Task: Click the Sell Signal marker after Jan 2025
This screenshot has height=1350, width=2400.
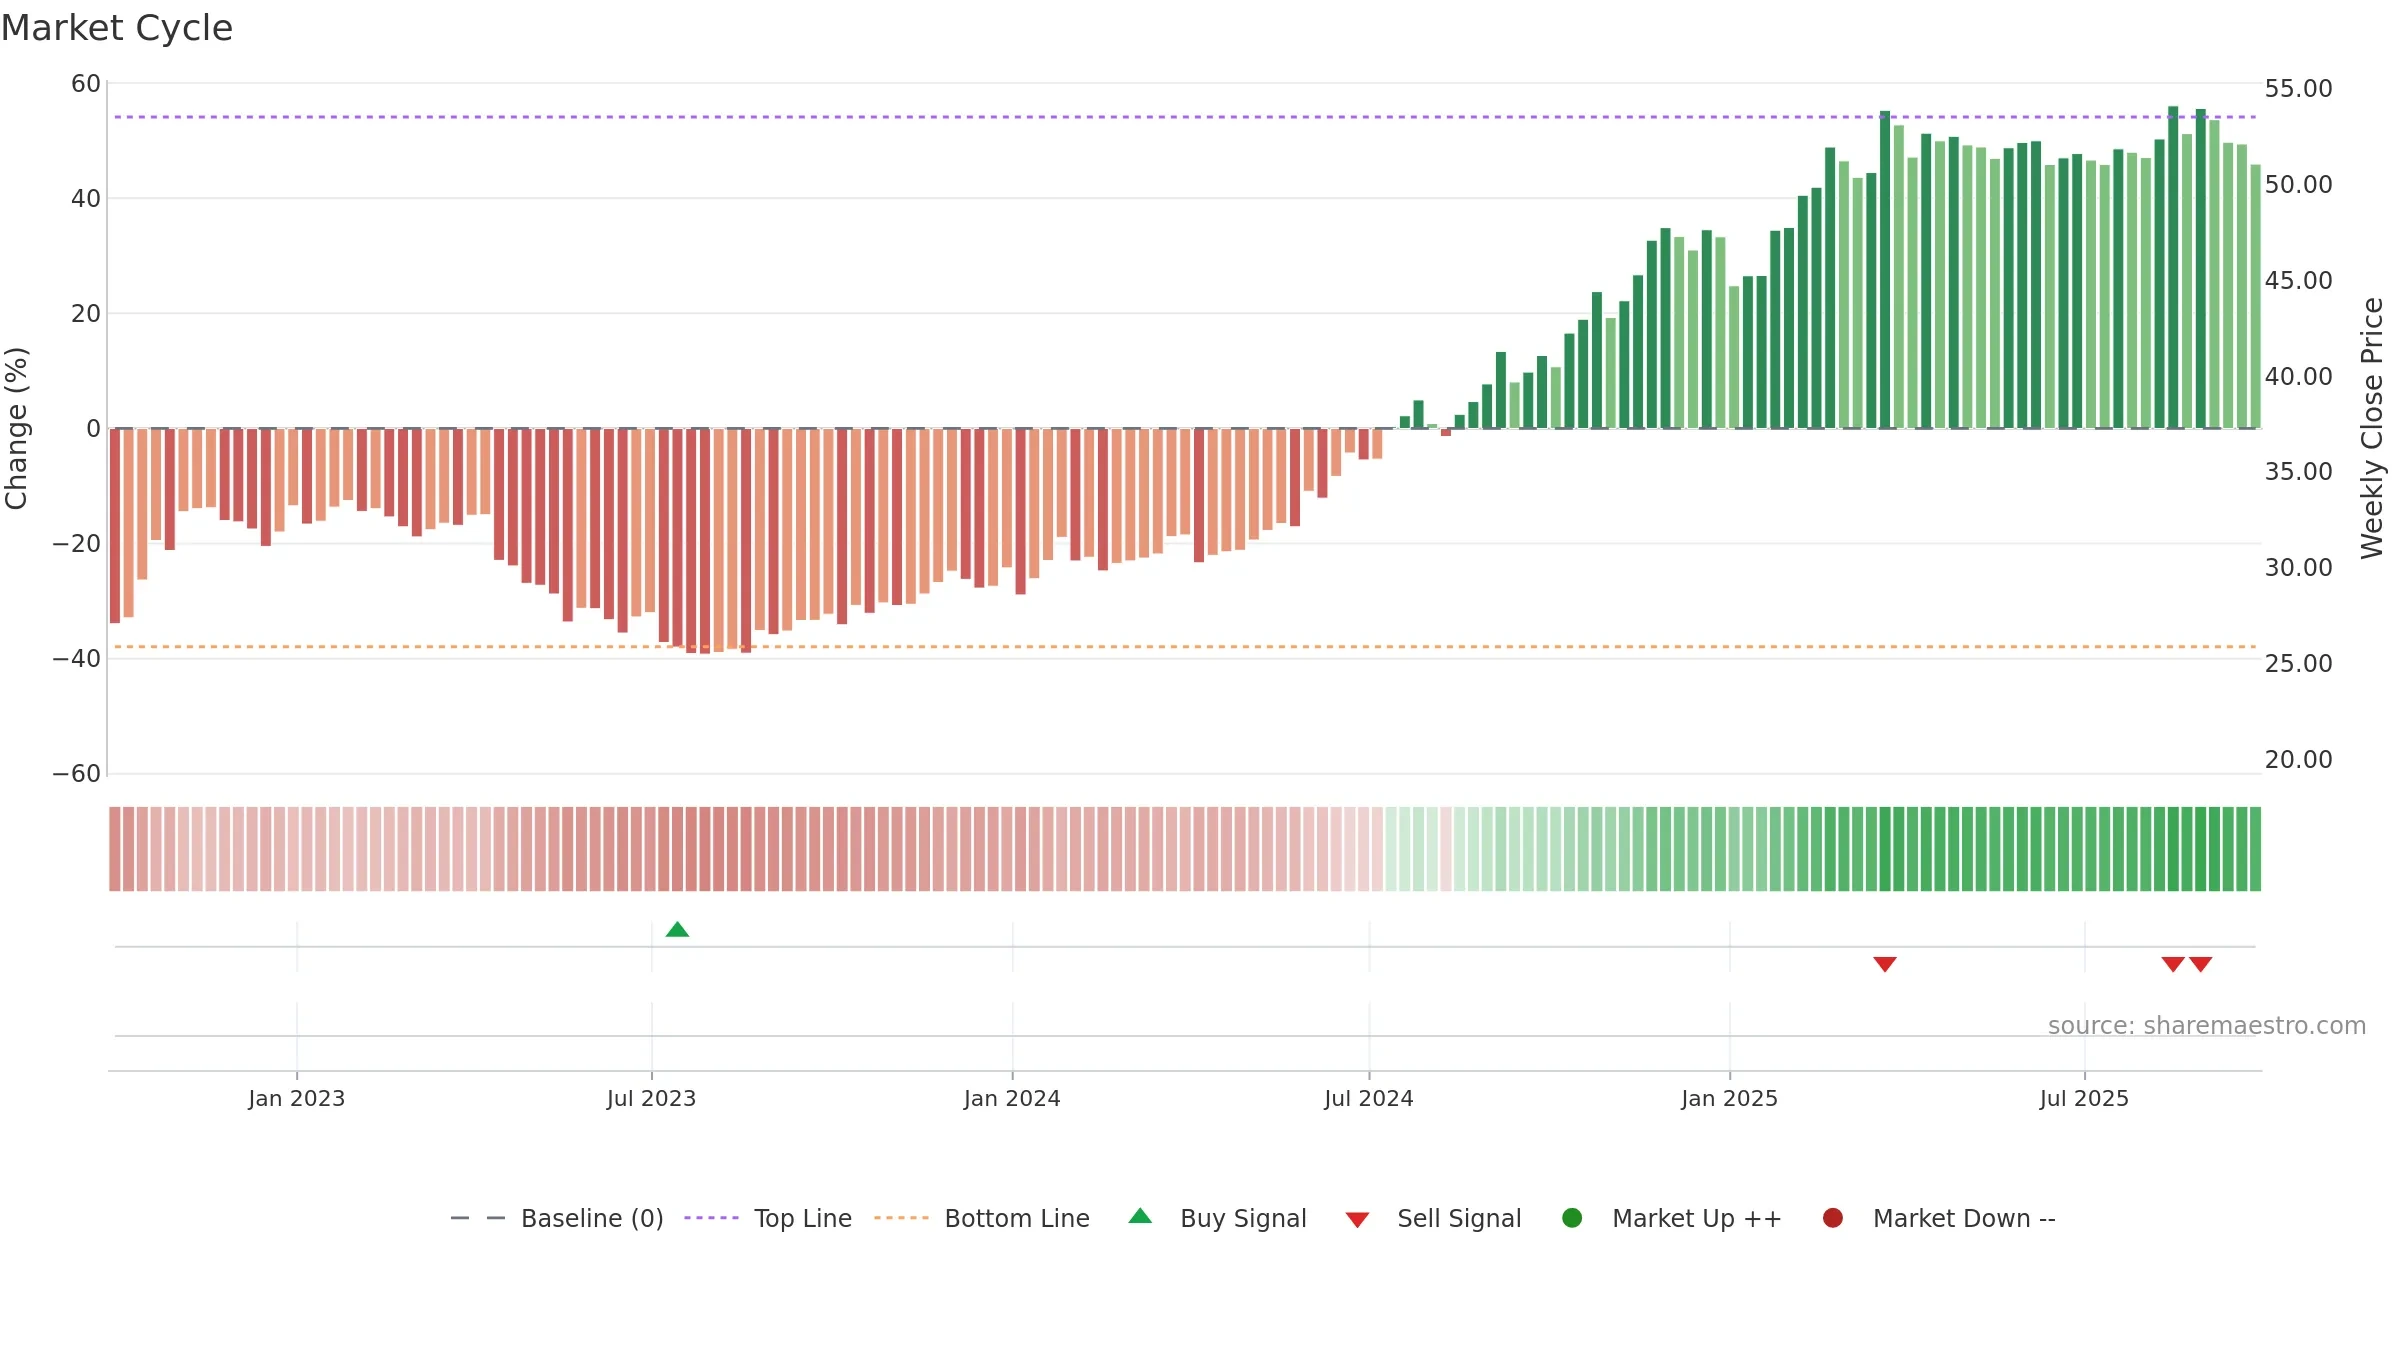Action: (1885, 964)
